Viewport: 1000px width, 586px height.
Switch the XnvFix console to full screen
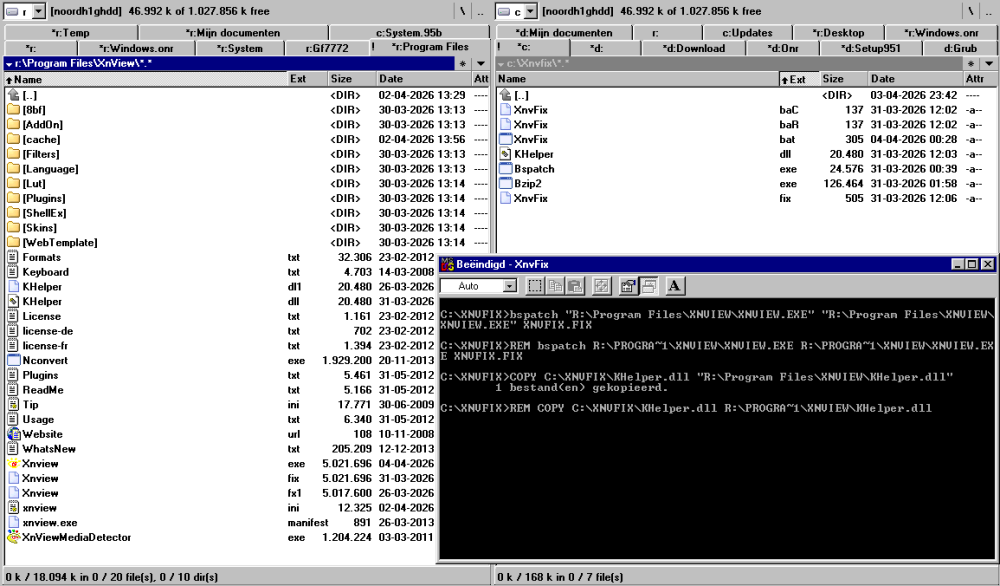pyautogui.click(x=601, y=286)
